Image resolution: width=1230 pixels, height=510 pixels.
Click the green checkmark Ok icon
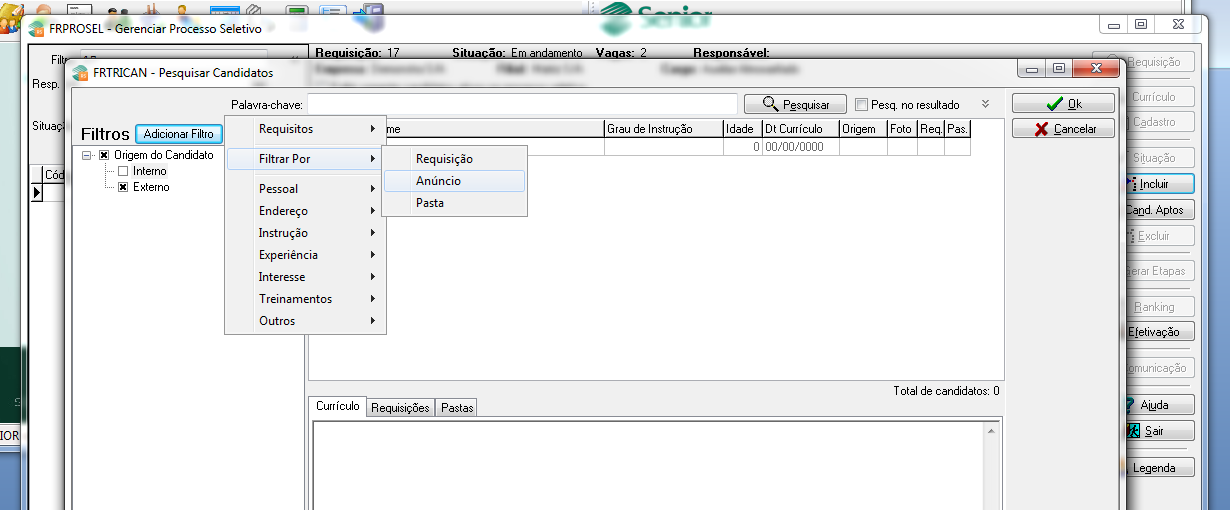pos(1054,104)
